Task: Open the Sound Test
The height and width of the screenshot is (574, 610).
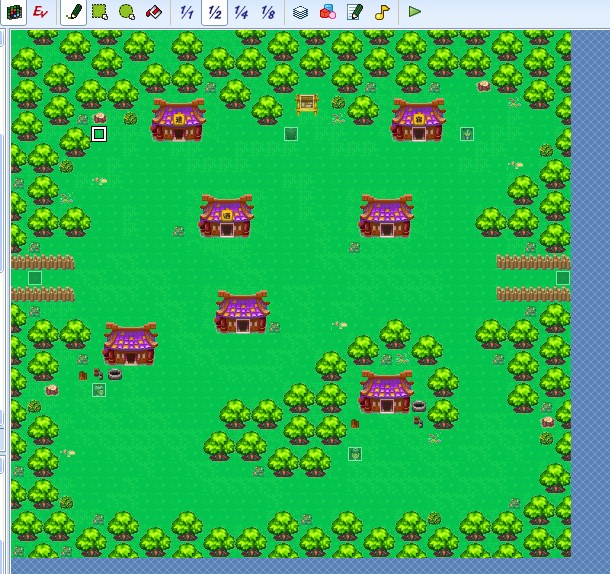Action: [382, 12]
